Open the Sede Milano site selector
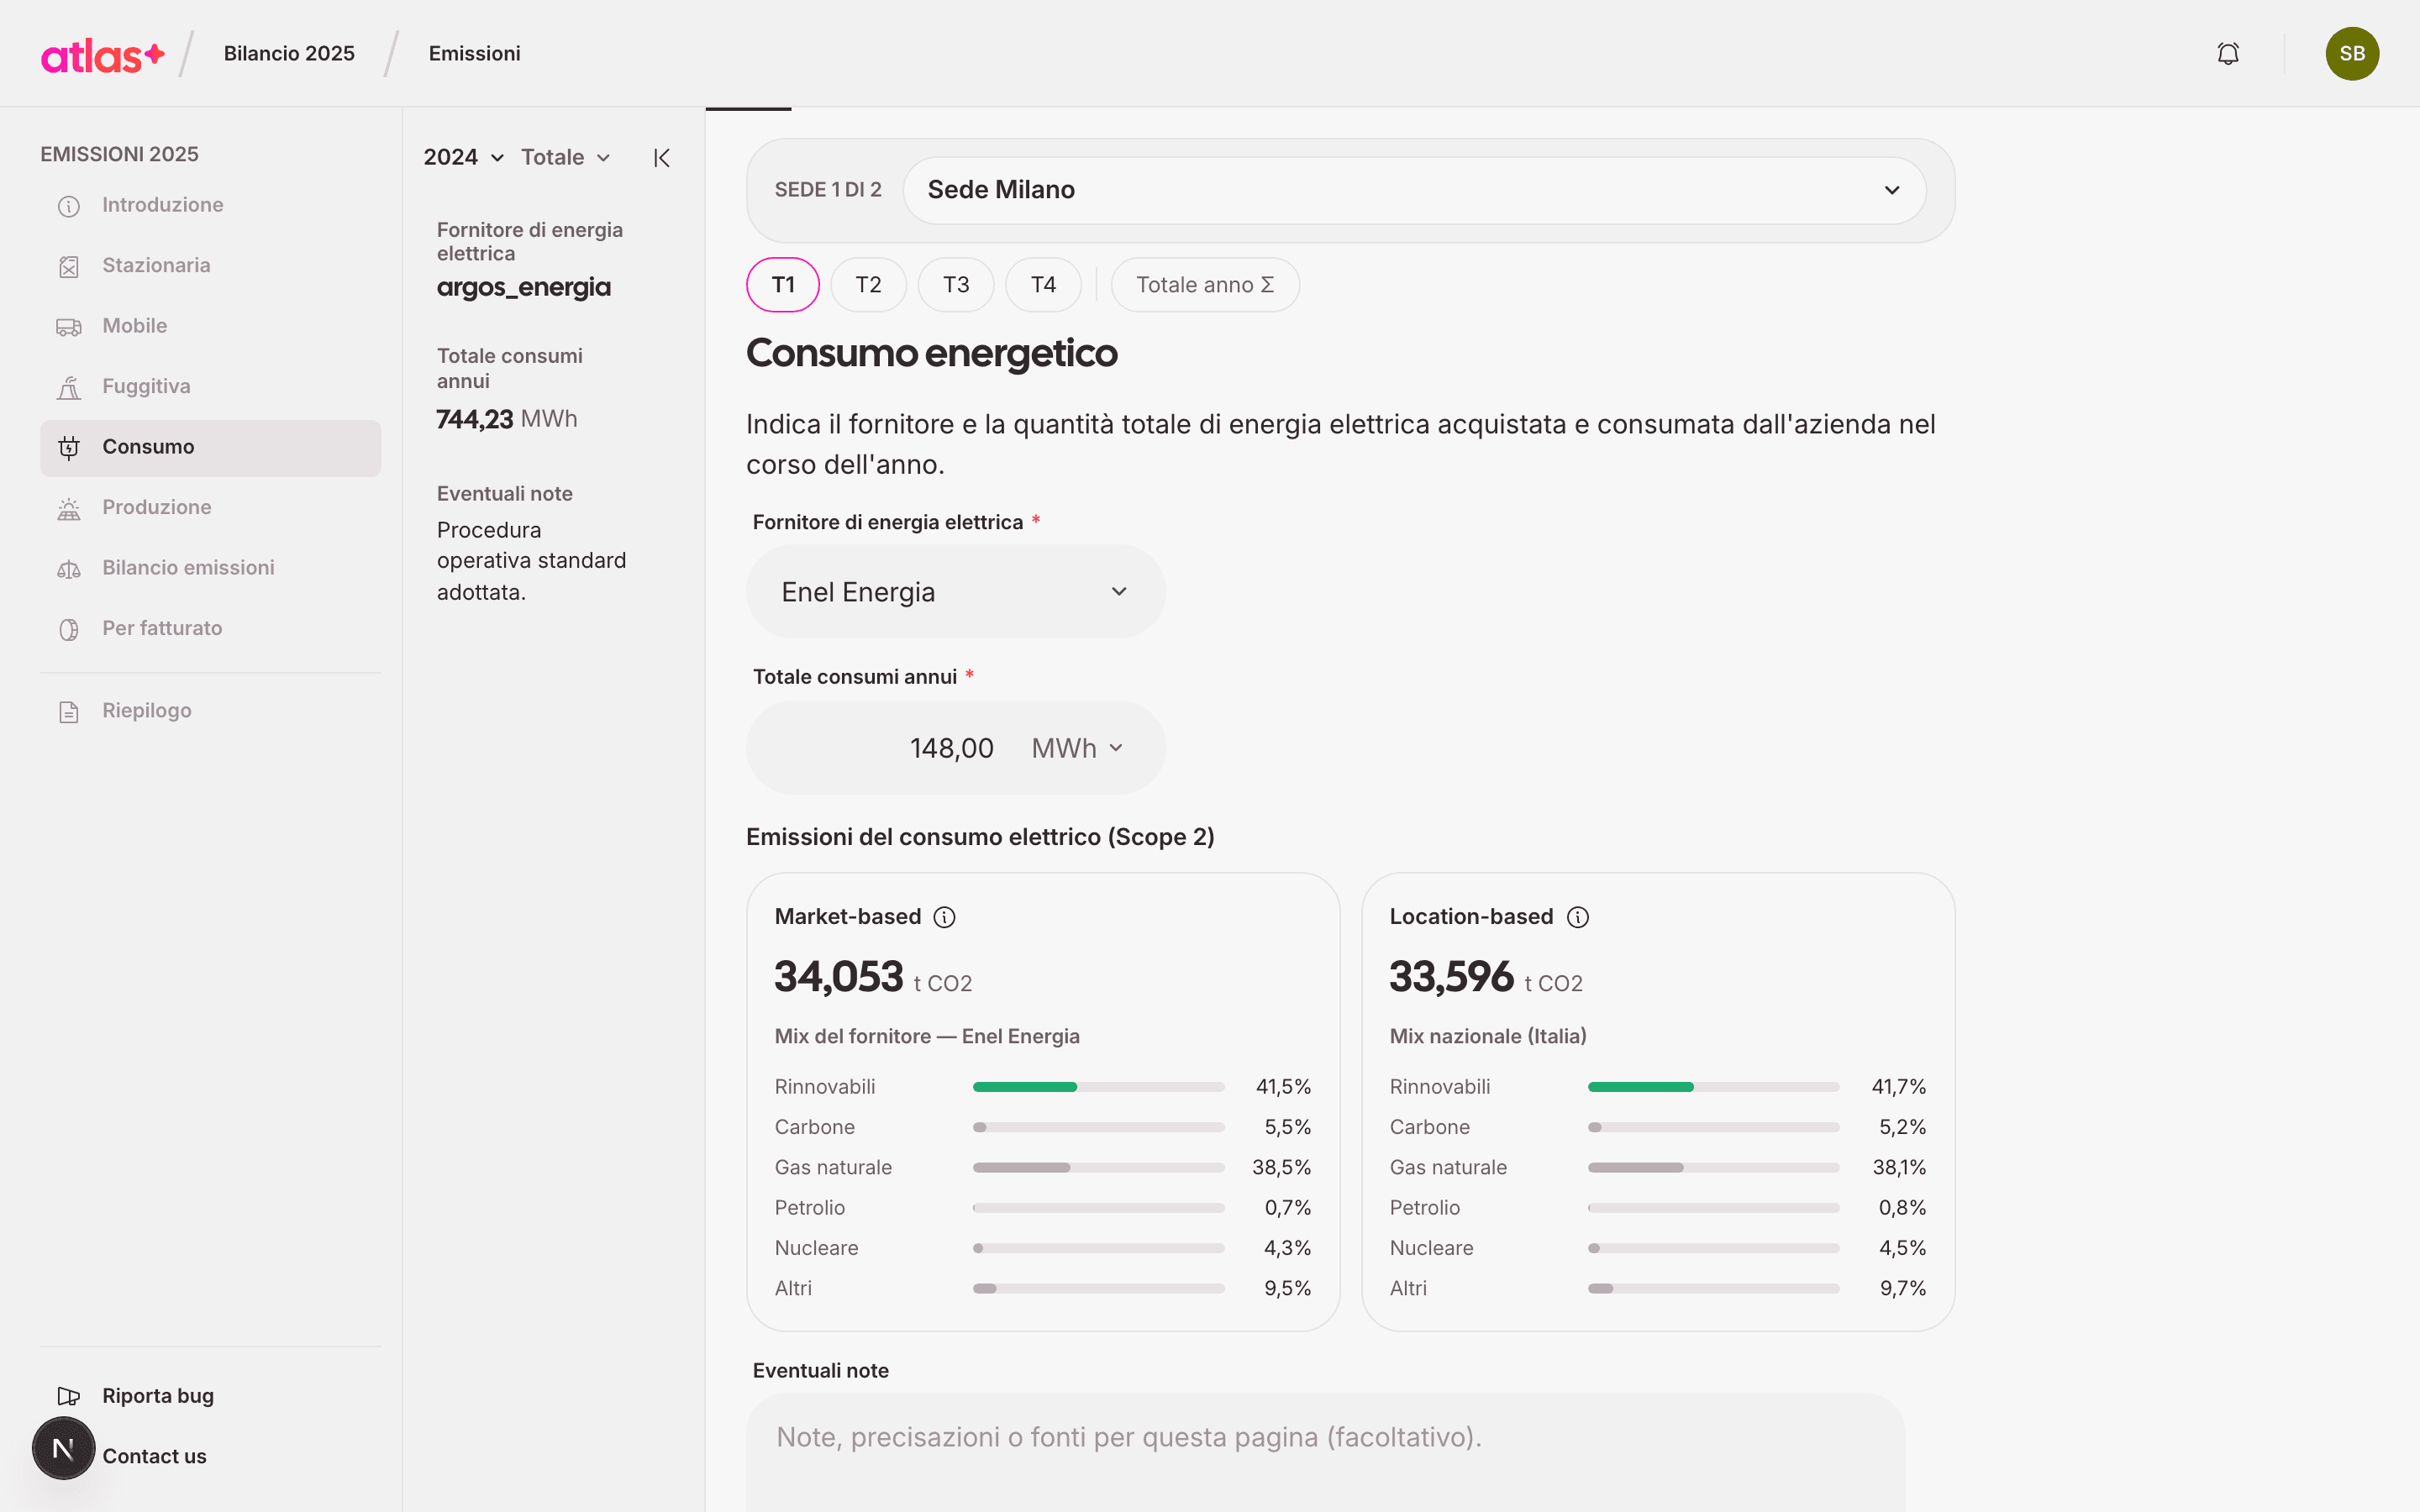The image size is (2420, 1512). pyautogui.click(x=1414, y=190)
